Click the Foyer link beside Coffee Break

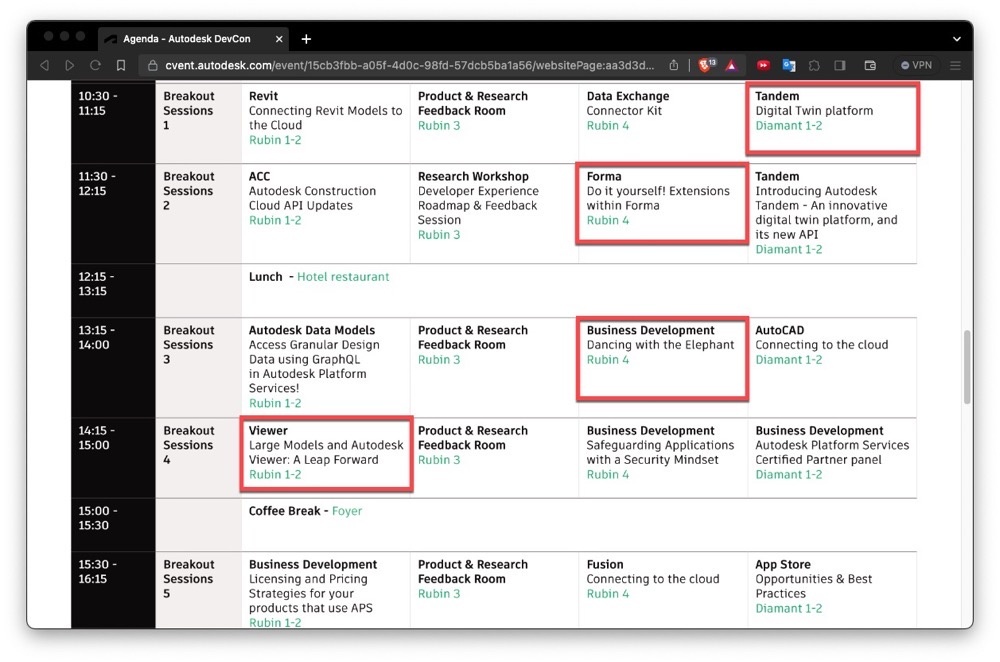click(347, 511)
